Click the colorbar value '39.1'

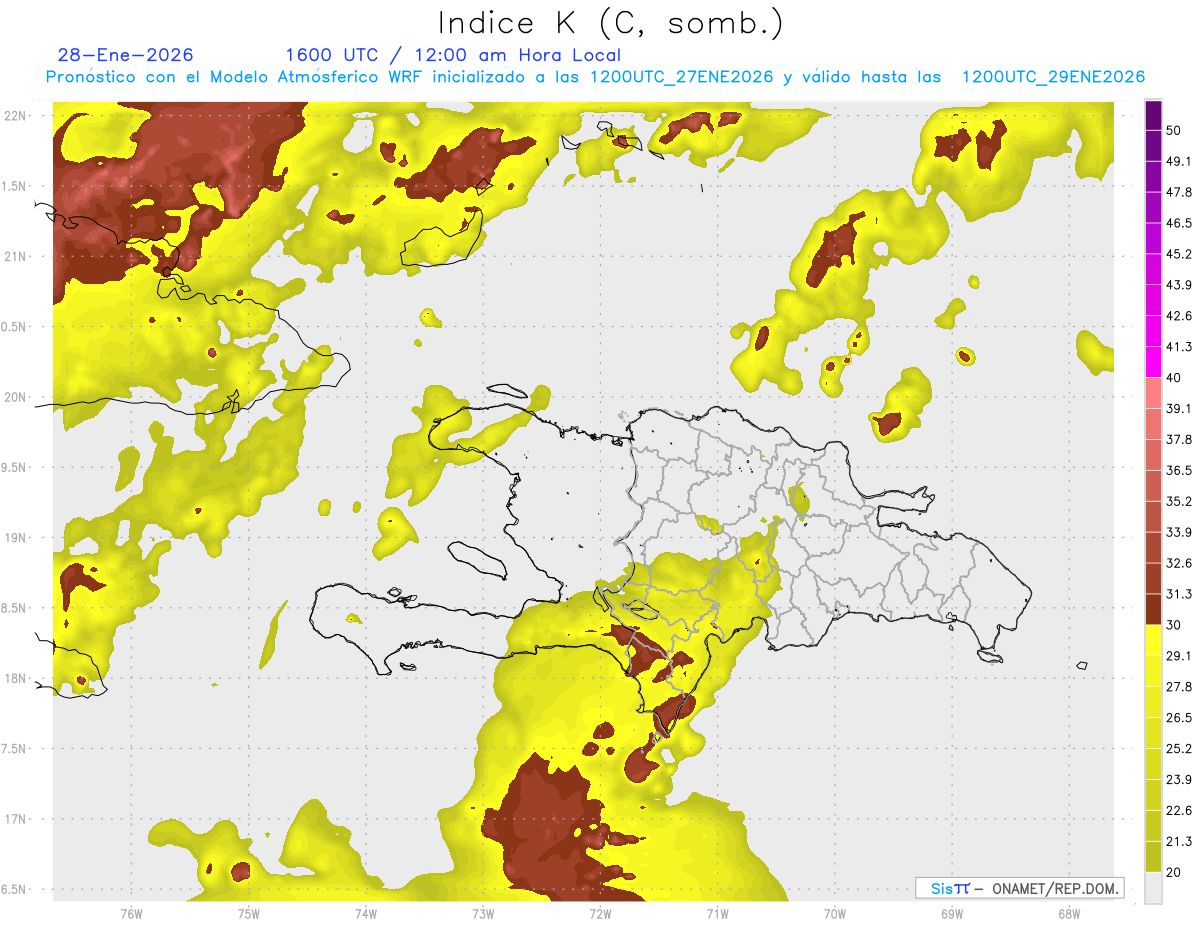(1179, 408)
